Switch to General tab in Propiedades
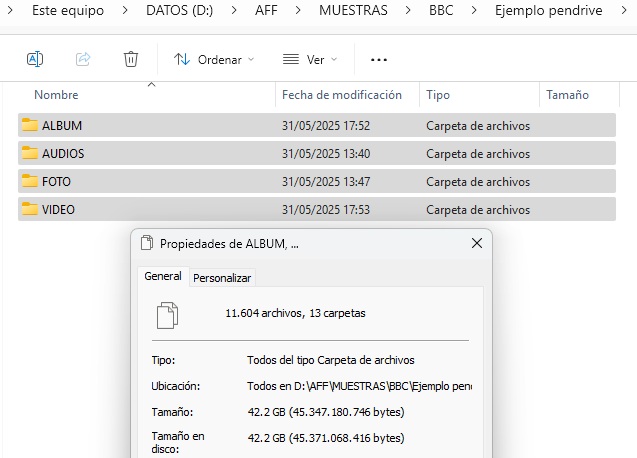The width and height of the screenshot is (637, 458). coord(163,276)
